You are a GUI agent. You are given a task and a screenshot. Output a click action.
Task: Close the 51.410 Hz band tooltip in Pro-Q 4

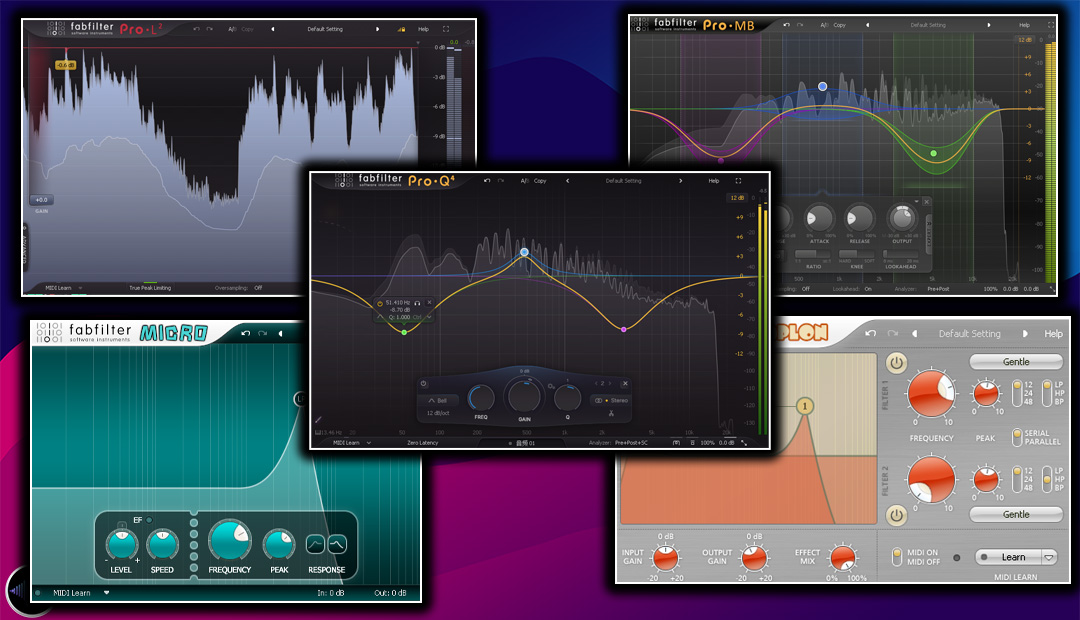(x=429, y=302)
